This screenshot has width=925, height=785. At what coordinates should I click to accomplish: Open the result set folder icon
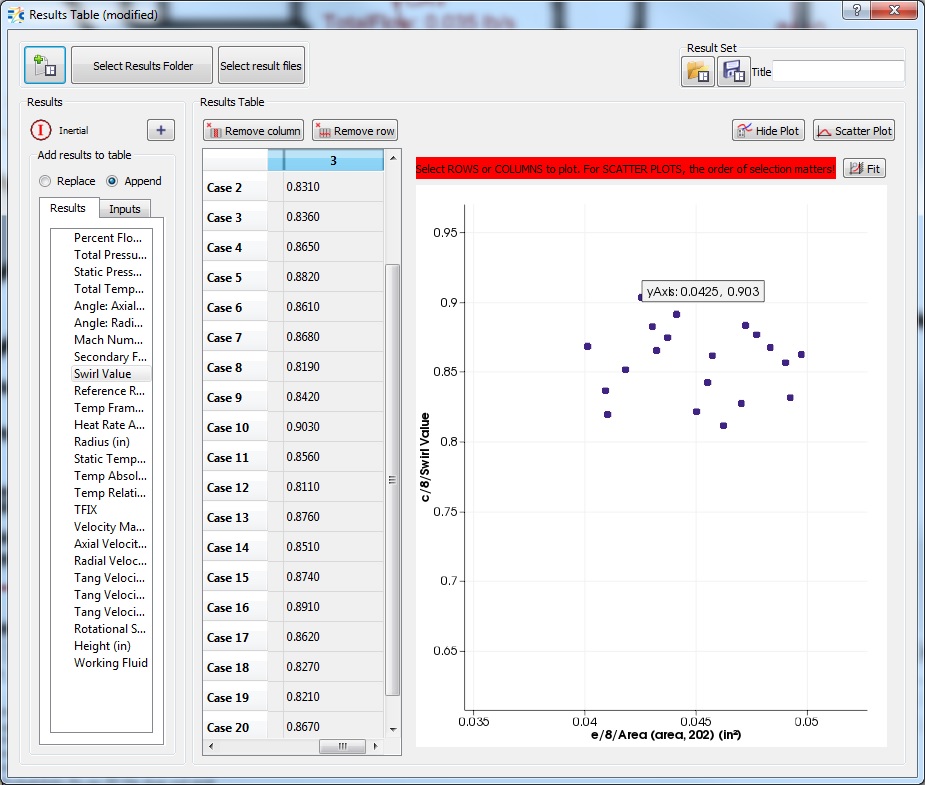tap(697, 72)
